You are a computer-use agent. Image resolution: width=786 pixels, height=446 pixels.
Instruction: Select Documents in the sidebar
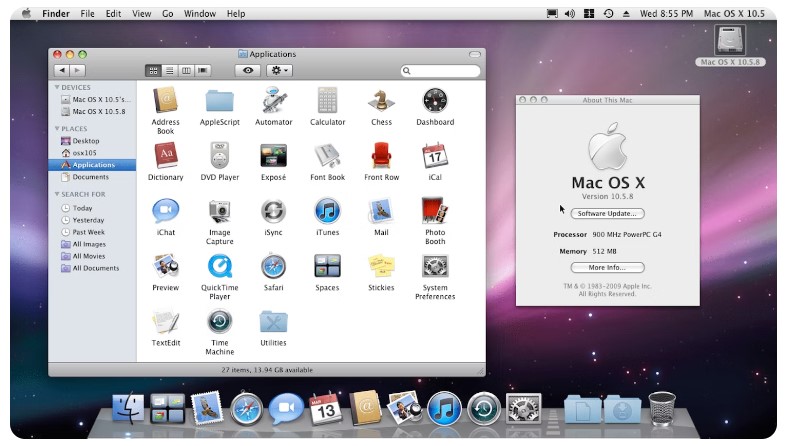[92, 177]
